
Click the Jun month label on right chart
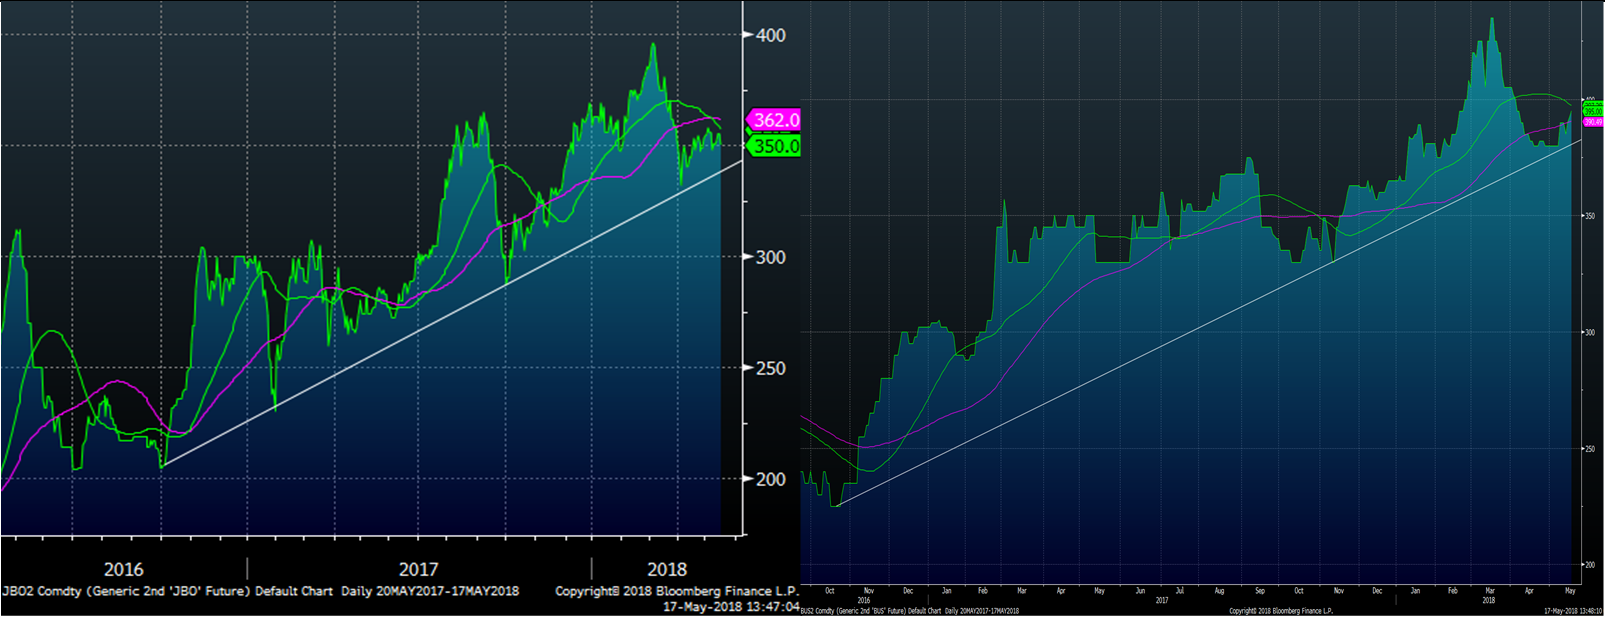[x=1140, y=591]
